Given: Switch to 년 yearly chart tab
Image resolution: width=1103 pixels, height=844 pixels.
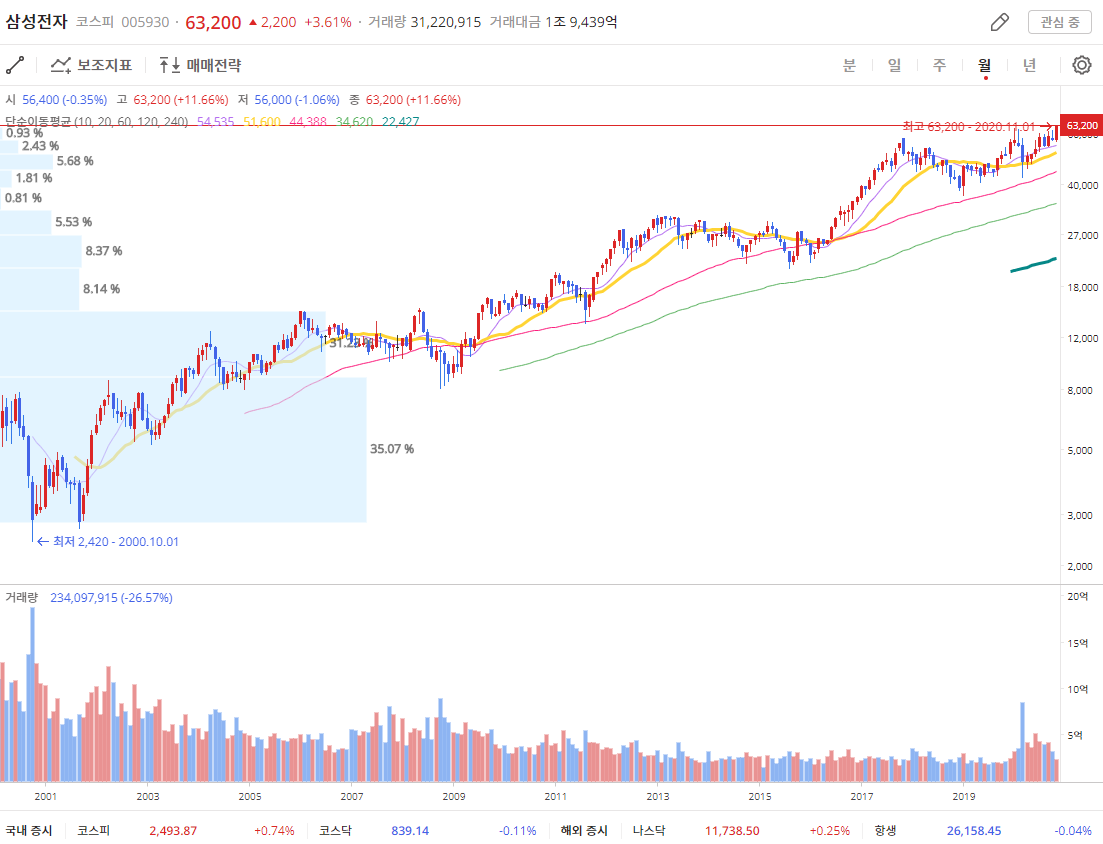Looking at the screenshot, I should pyautogui.click(x=1029, y=65).
